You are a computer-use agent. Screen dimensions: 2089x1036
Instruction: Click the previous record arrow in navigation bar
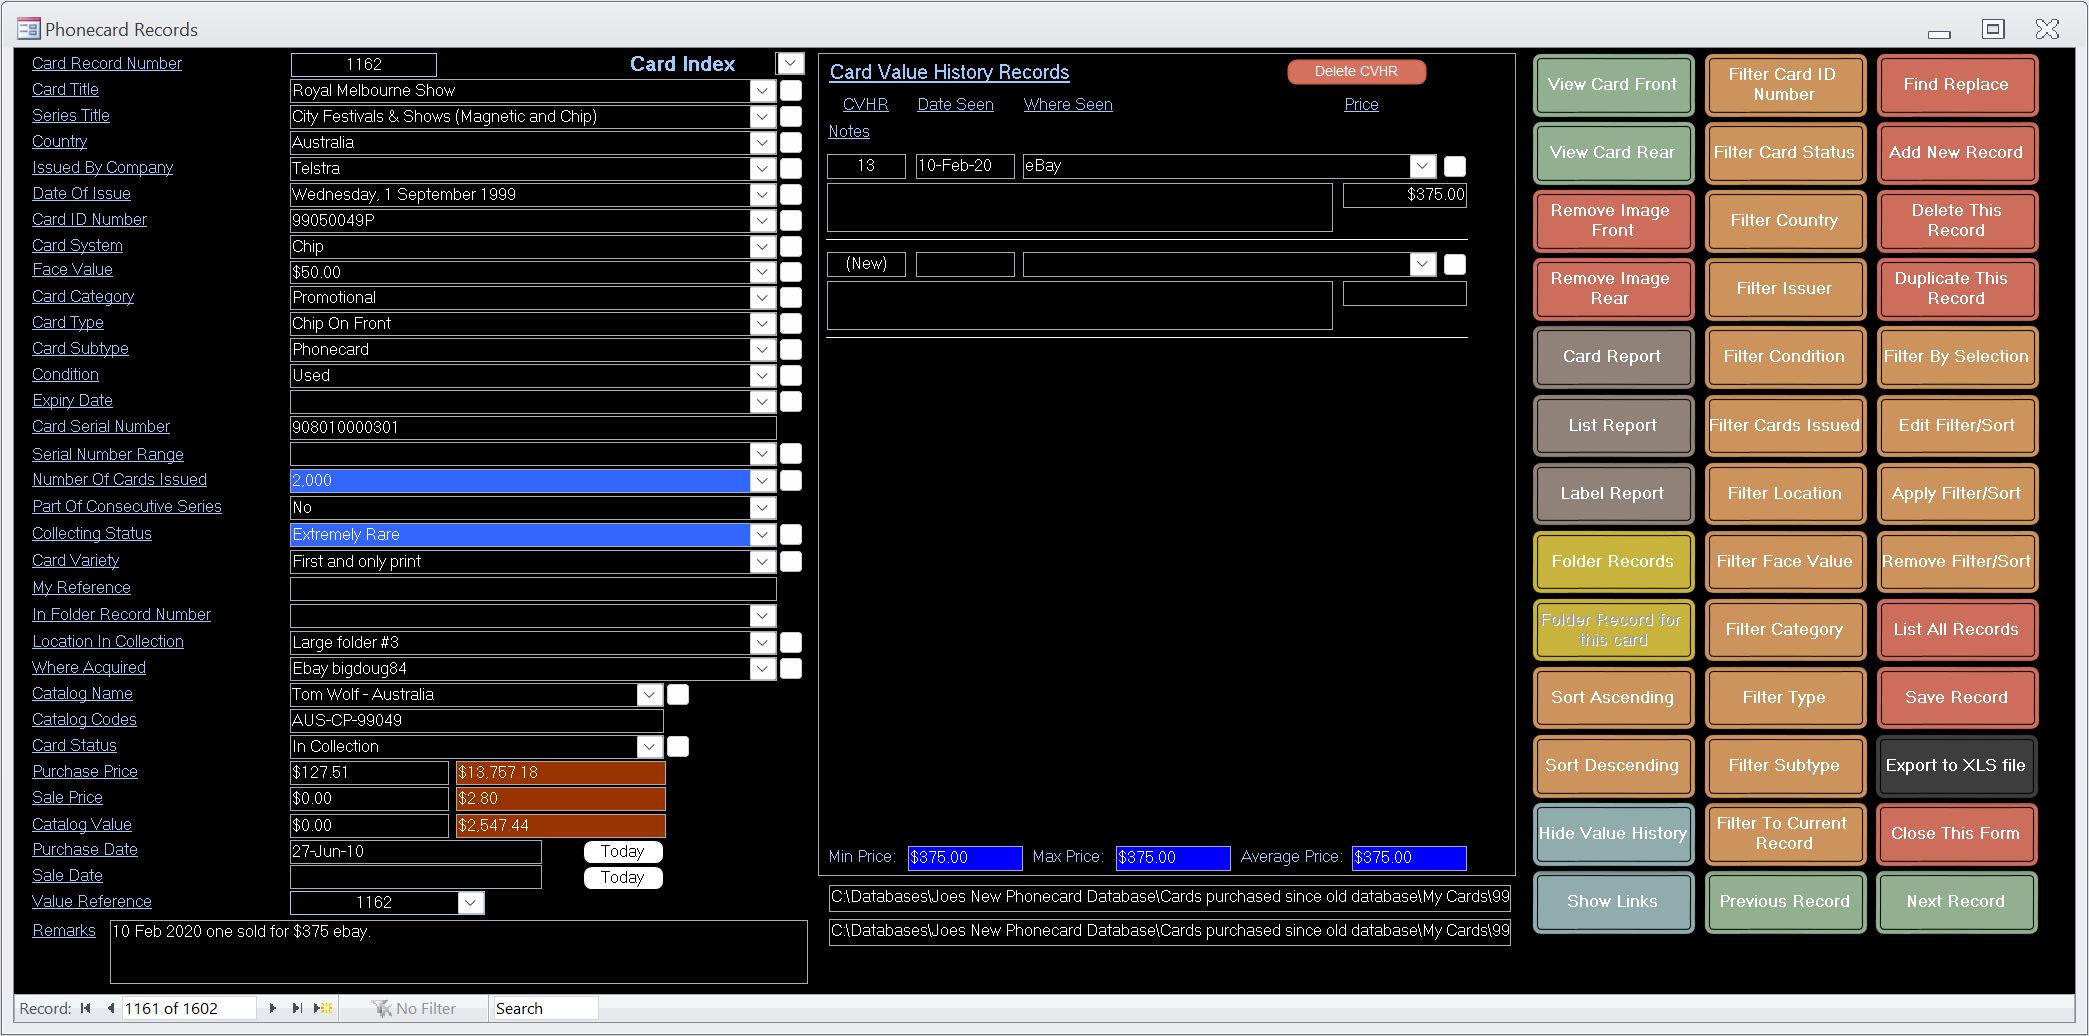pos(110,1008)
